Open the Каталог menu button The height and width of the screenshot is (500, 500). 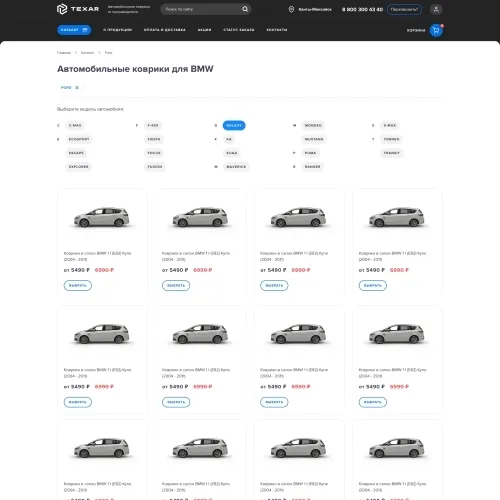[x=74, y=30]
